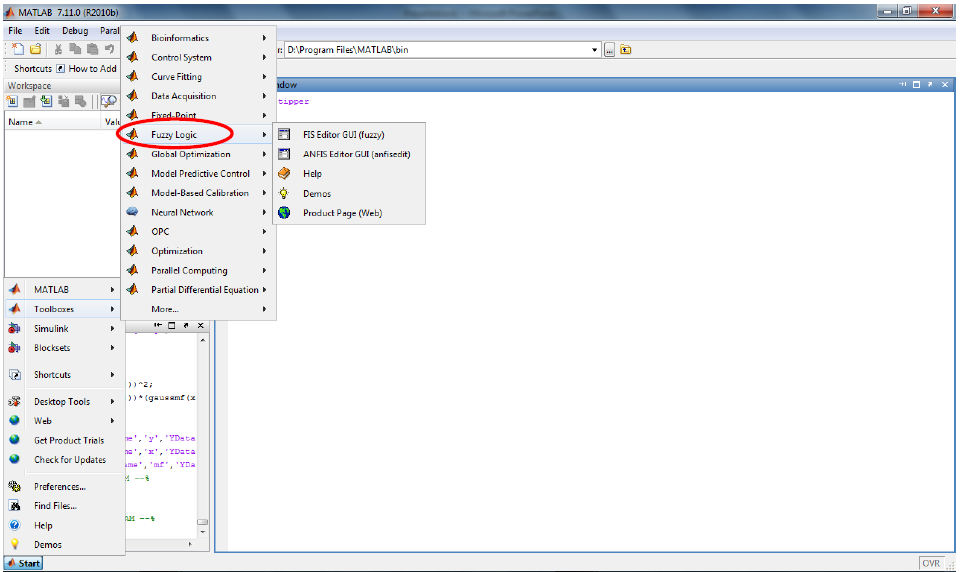Click the 'tipper' text in Command Window
960x572 pixels.
(293, 102)
